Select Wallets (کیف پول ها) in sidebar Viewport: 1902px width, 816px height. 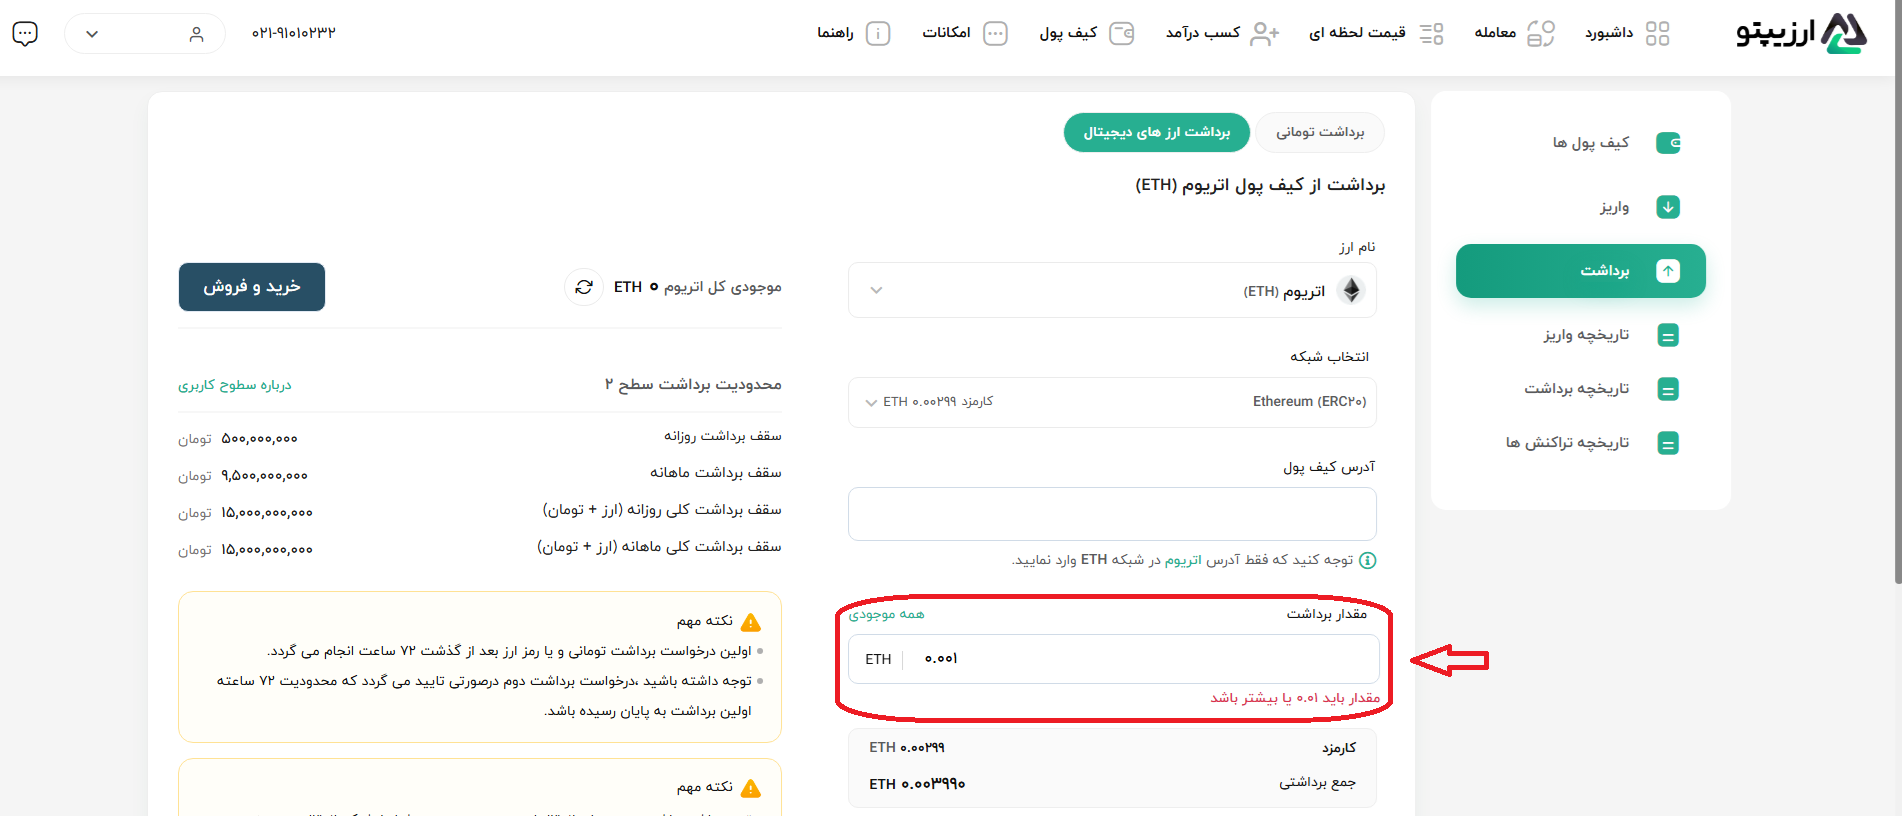pos(1590,143)
